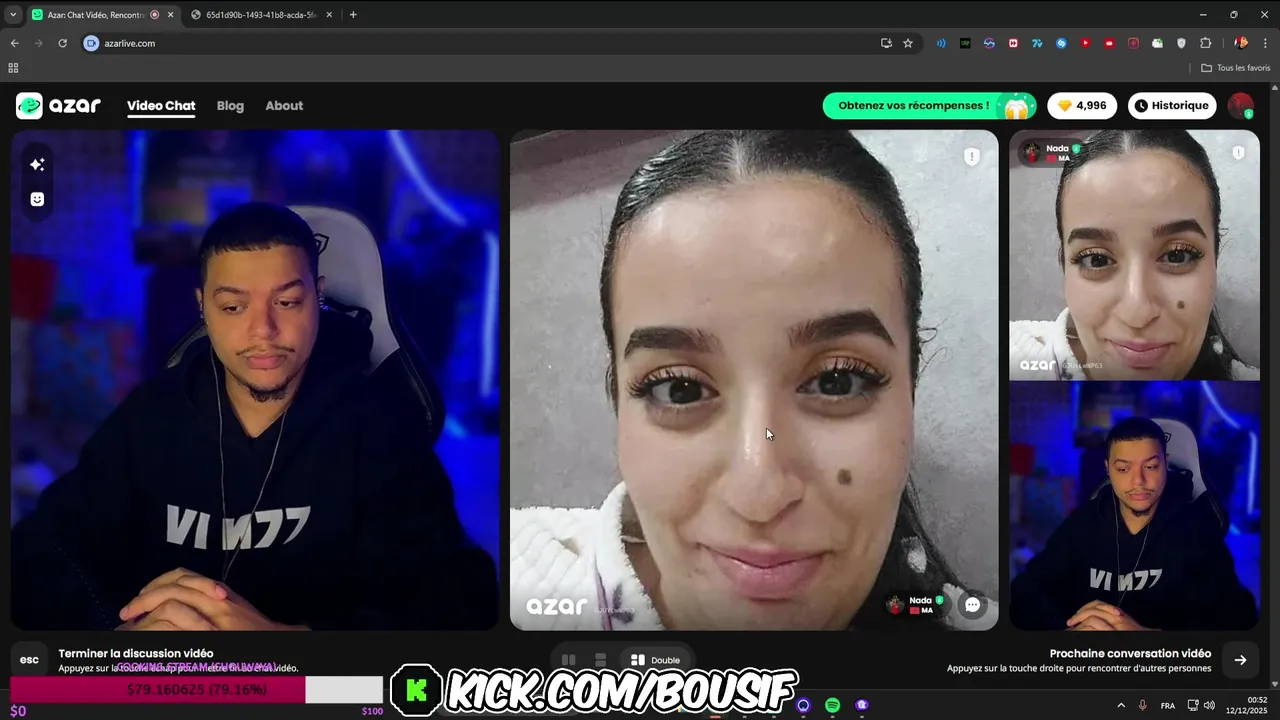Click the blue sound waves extension icon
Screen dimensions: 1280x720
tap(941, 43)
